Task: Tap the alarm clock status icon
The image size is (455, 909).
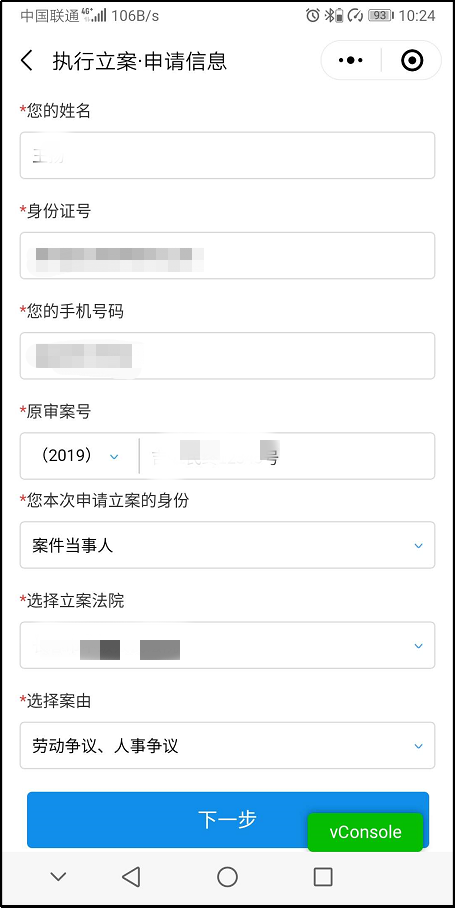Action: pos(312,16)
